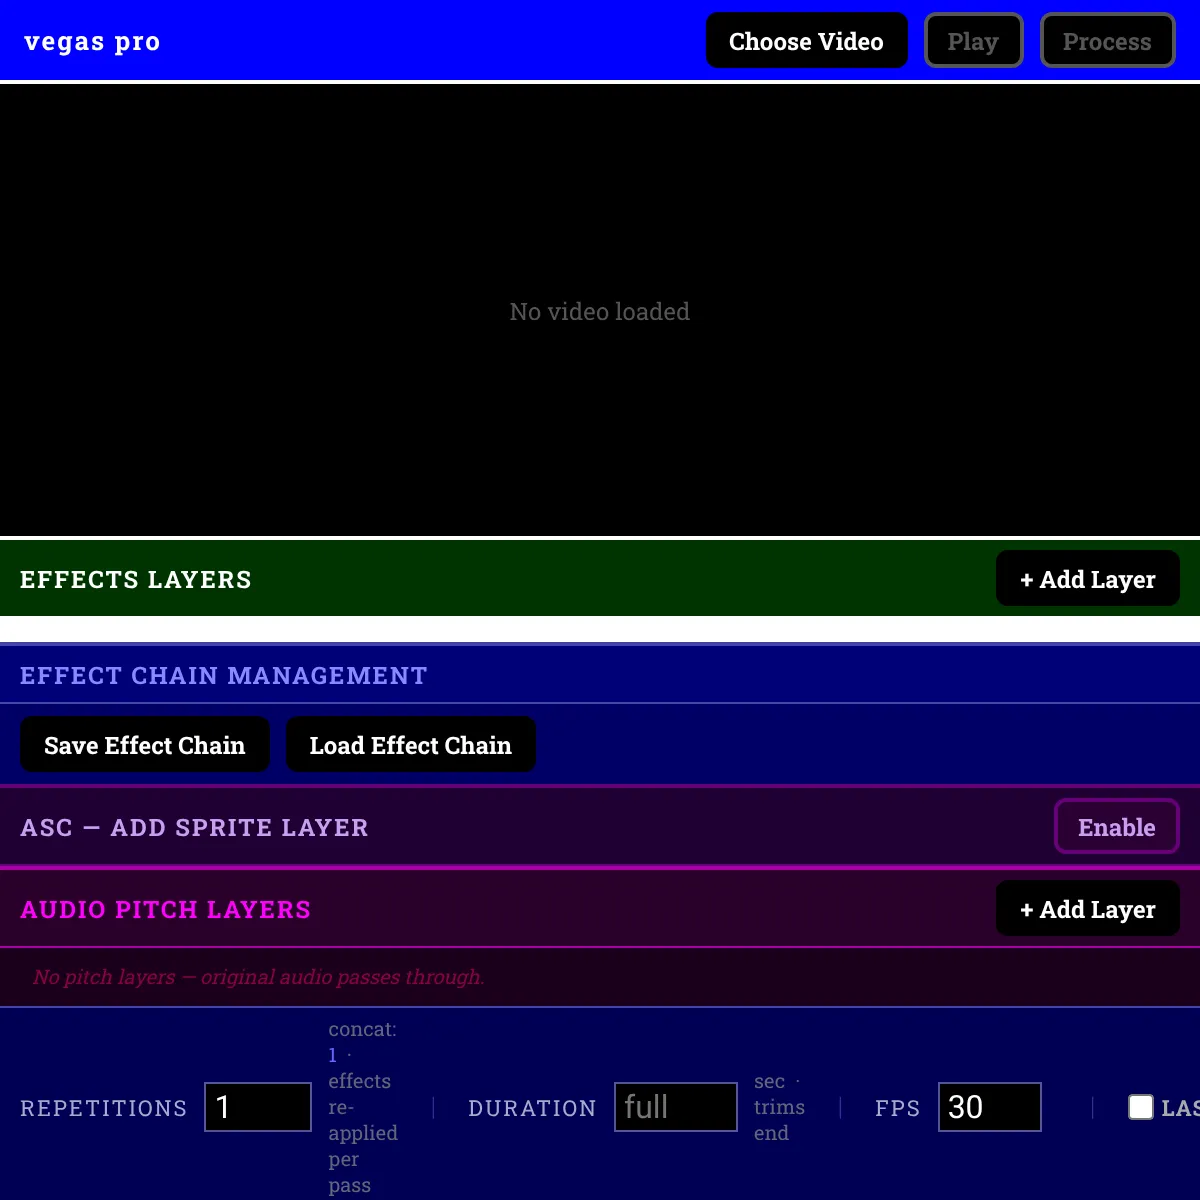Add a layer under Effects Layers
Image resolution: width=1200 pixels, height=1200 pixels.
[1087, 579]
